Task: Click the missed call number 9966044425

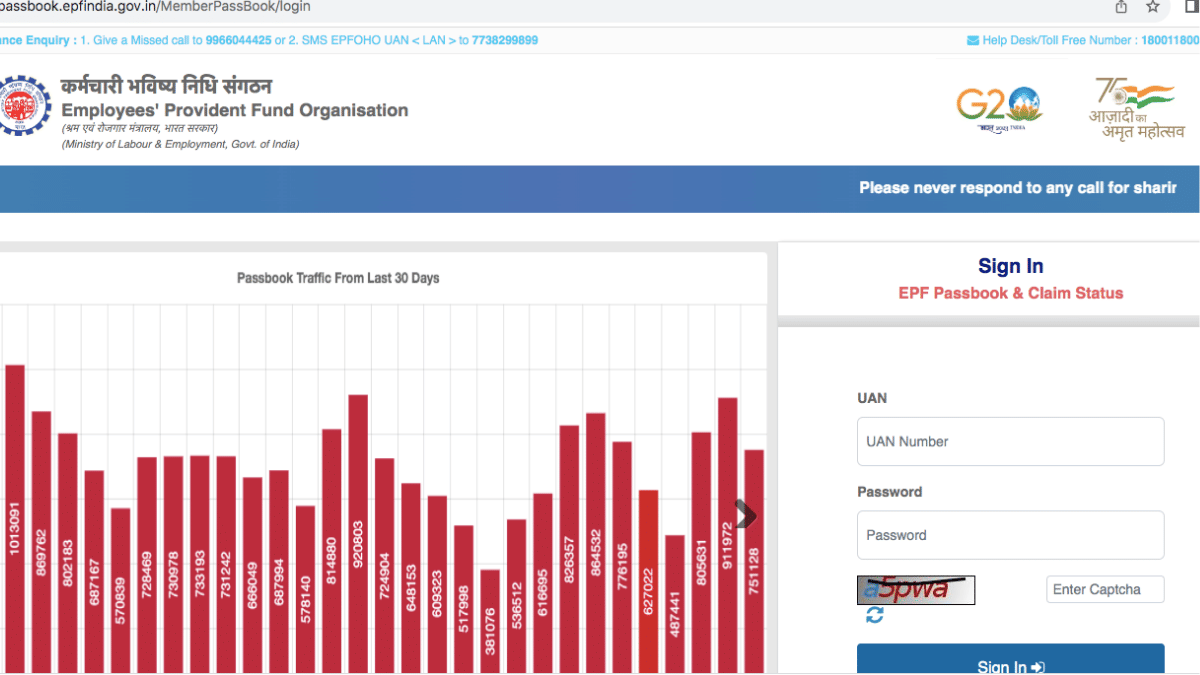Action: [x=238, y=41]
